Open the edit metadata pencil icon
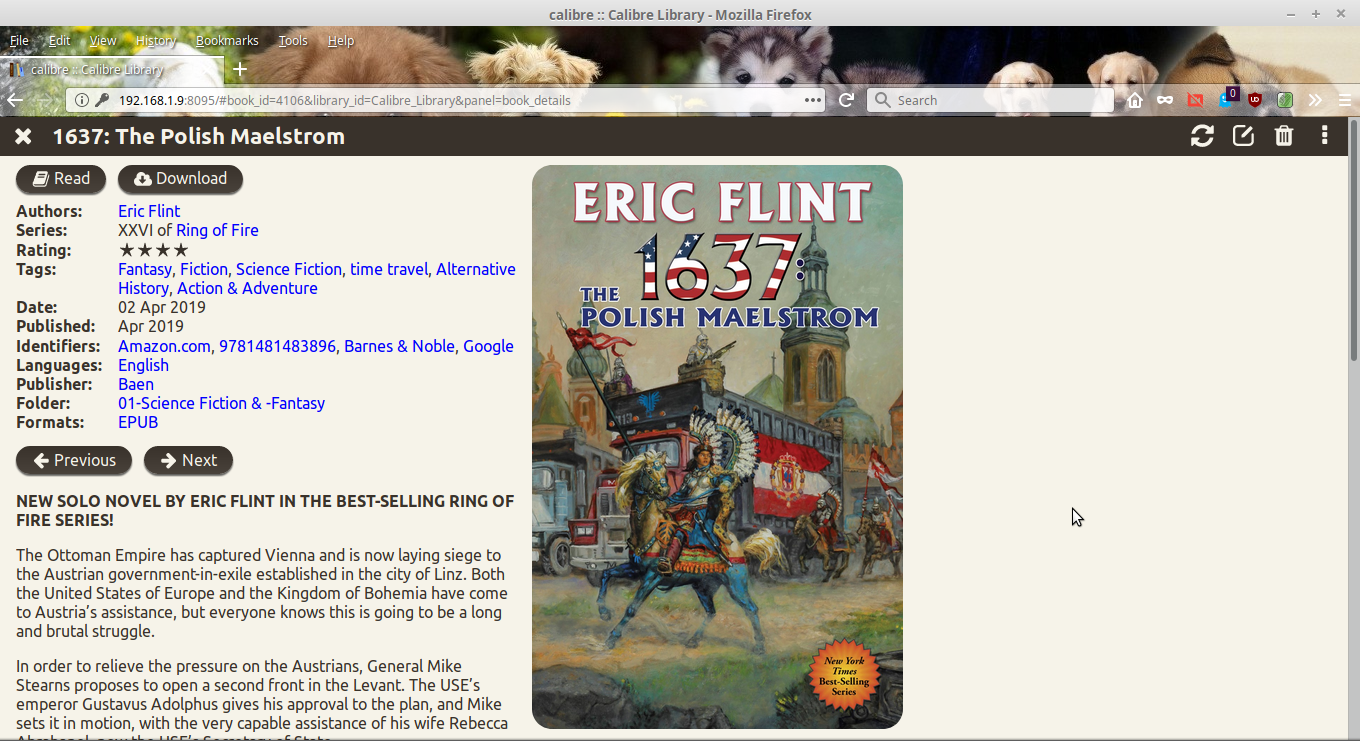Viewport: 1360px width, 741px height. pos(1243,136)
